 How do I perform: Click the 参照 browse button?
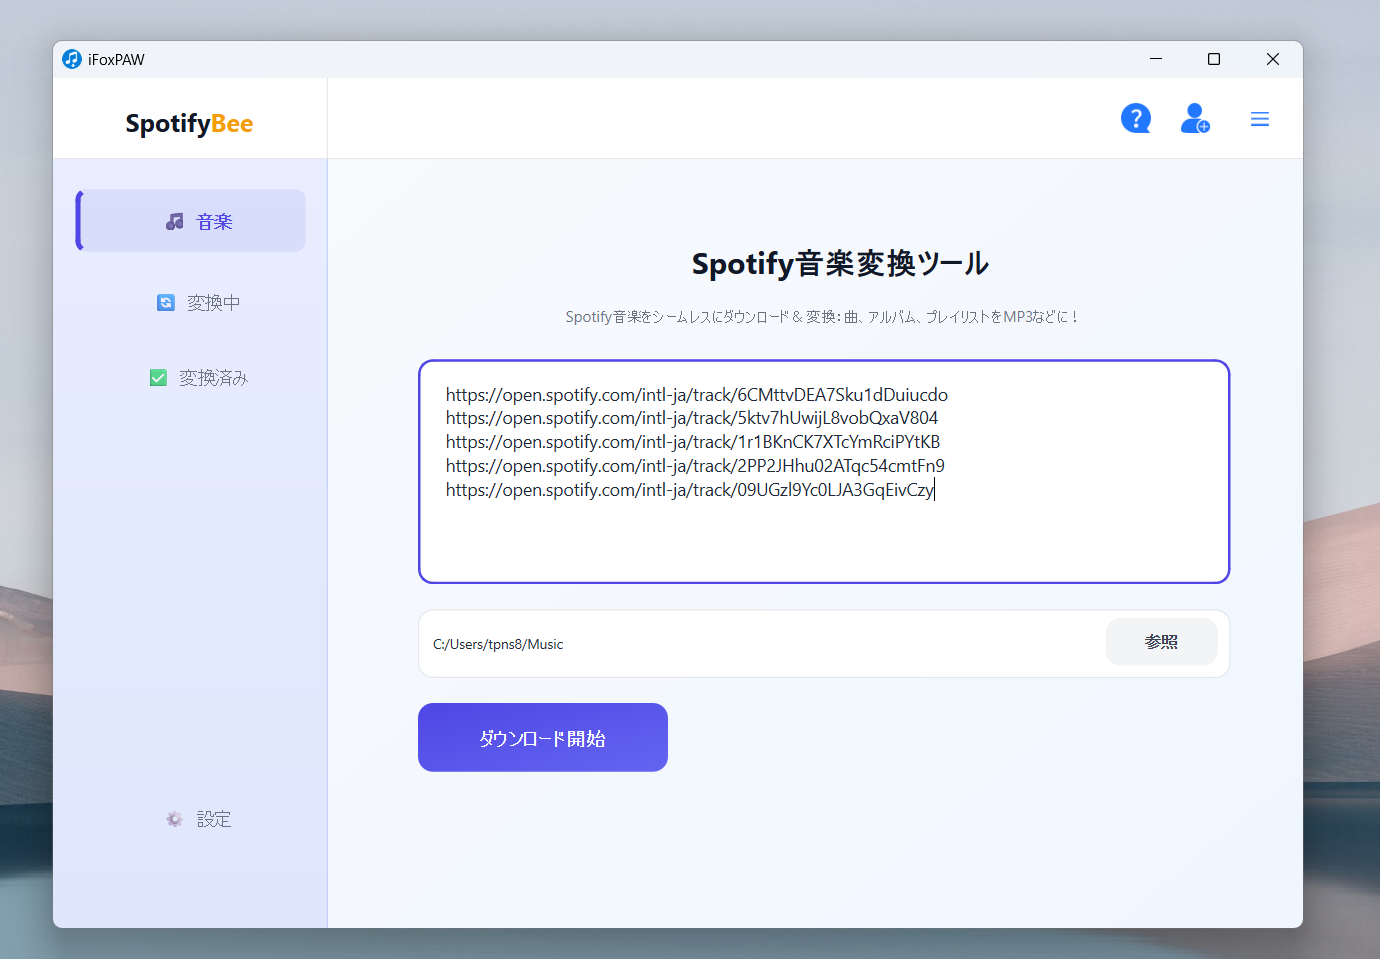click(x=1161, y=642)
